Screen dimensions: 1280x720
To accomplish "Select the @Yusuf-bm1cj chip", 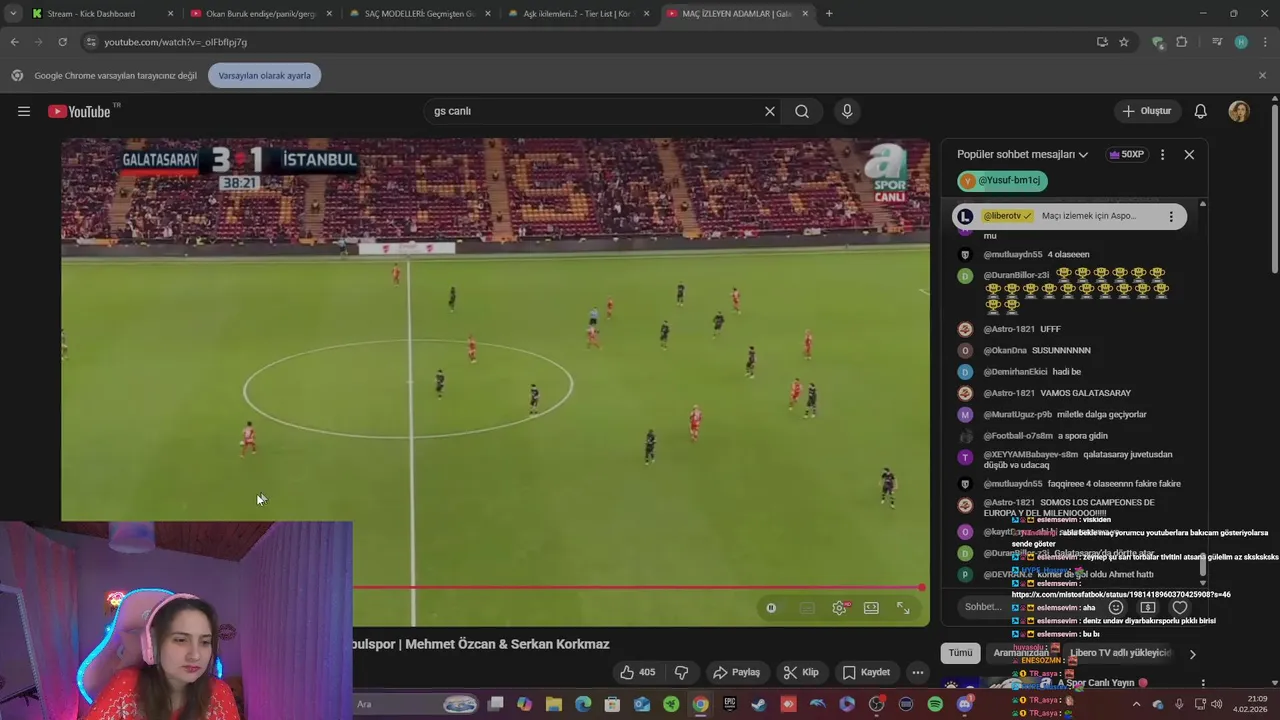I will [1002, 180].
